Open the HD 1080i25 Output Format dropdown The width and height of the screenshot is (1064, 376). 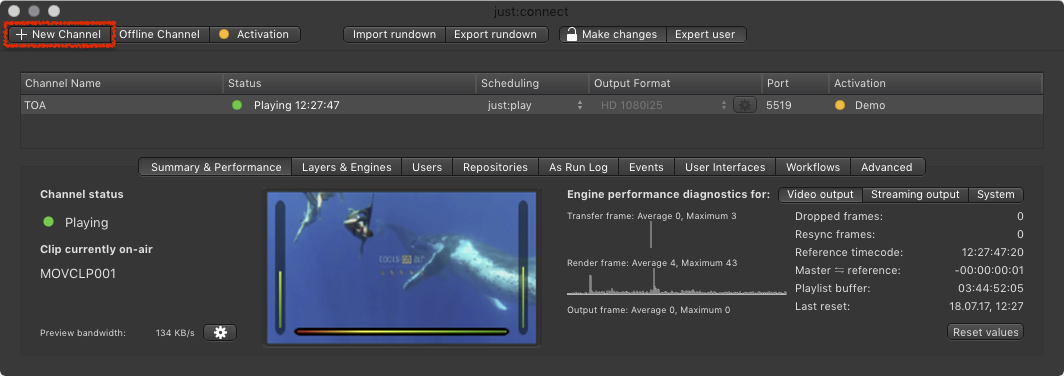click(x=664, y=105)
